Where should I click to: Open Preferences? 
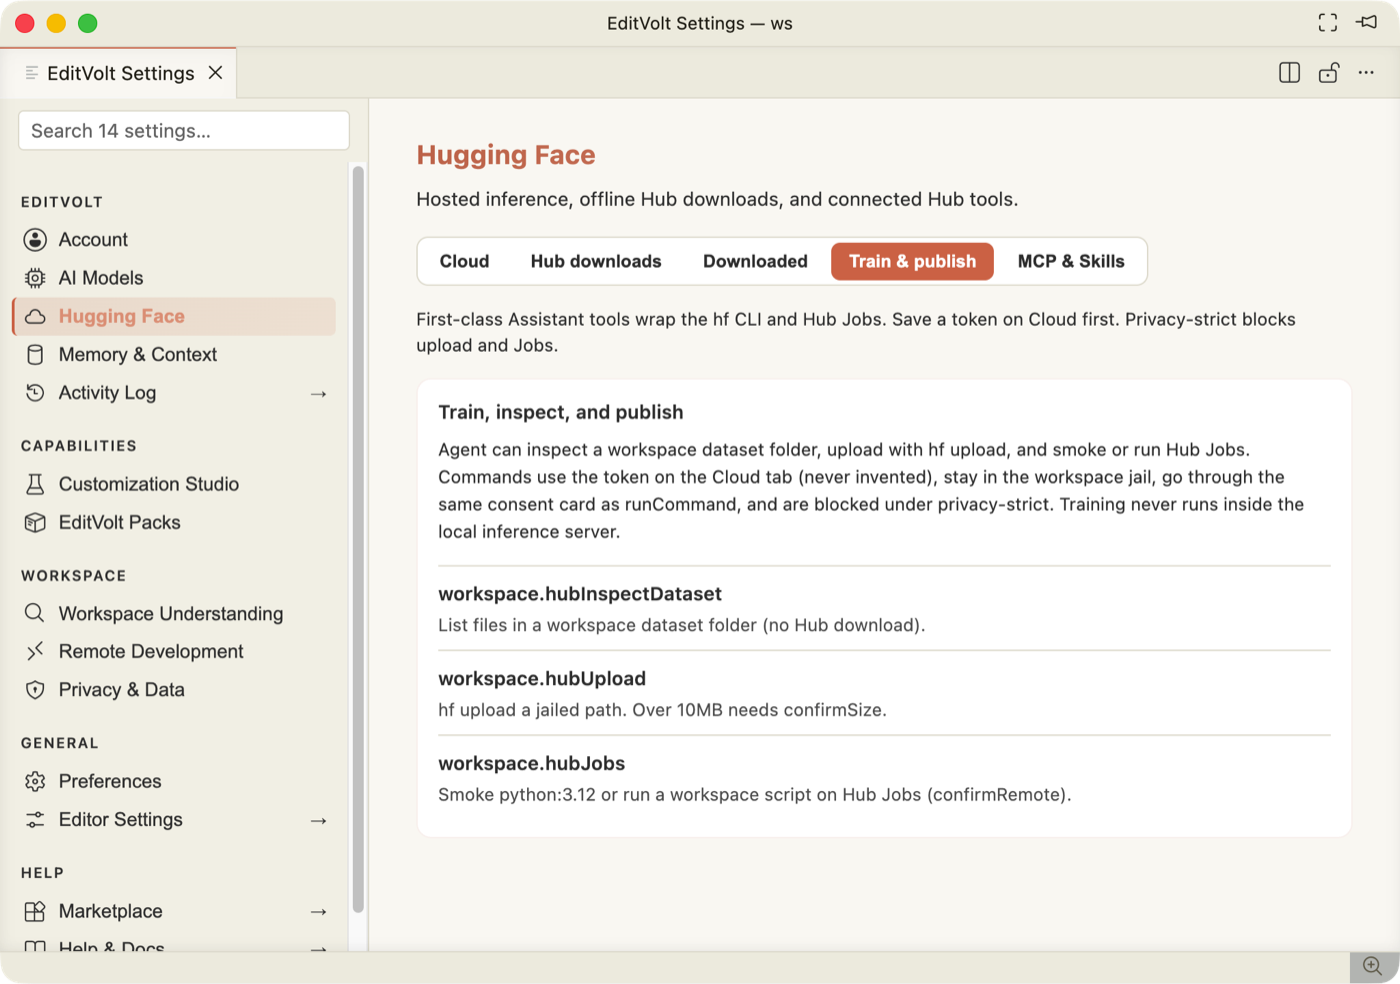tap(174, 781)
